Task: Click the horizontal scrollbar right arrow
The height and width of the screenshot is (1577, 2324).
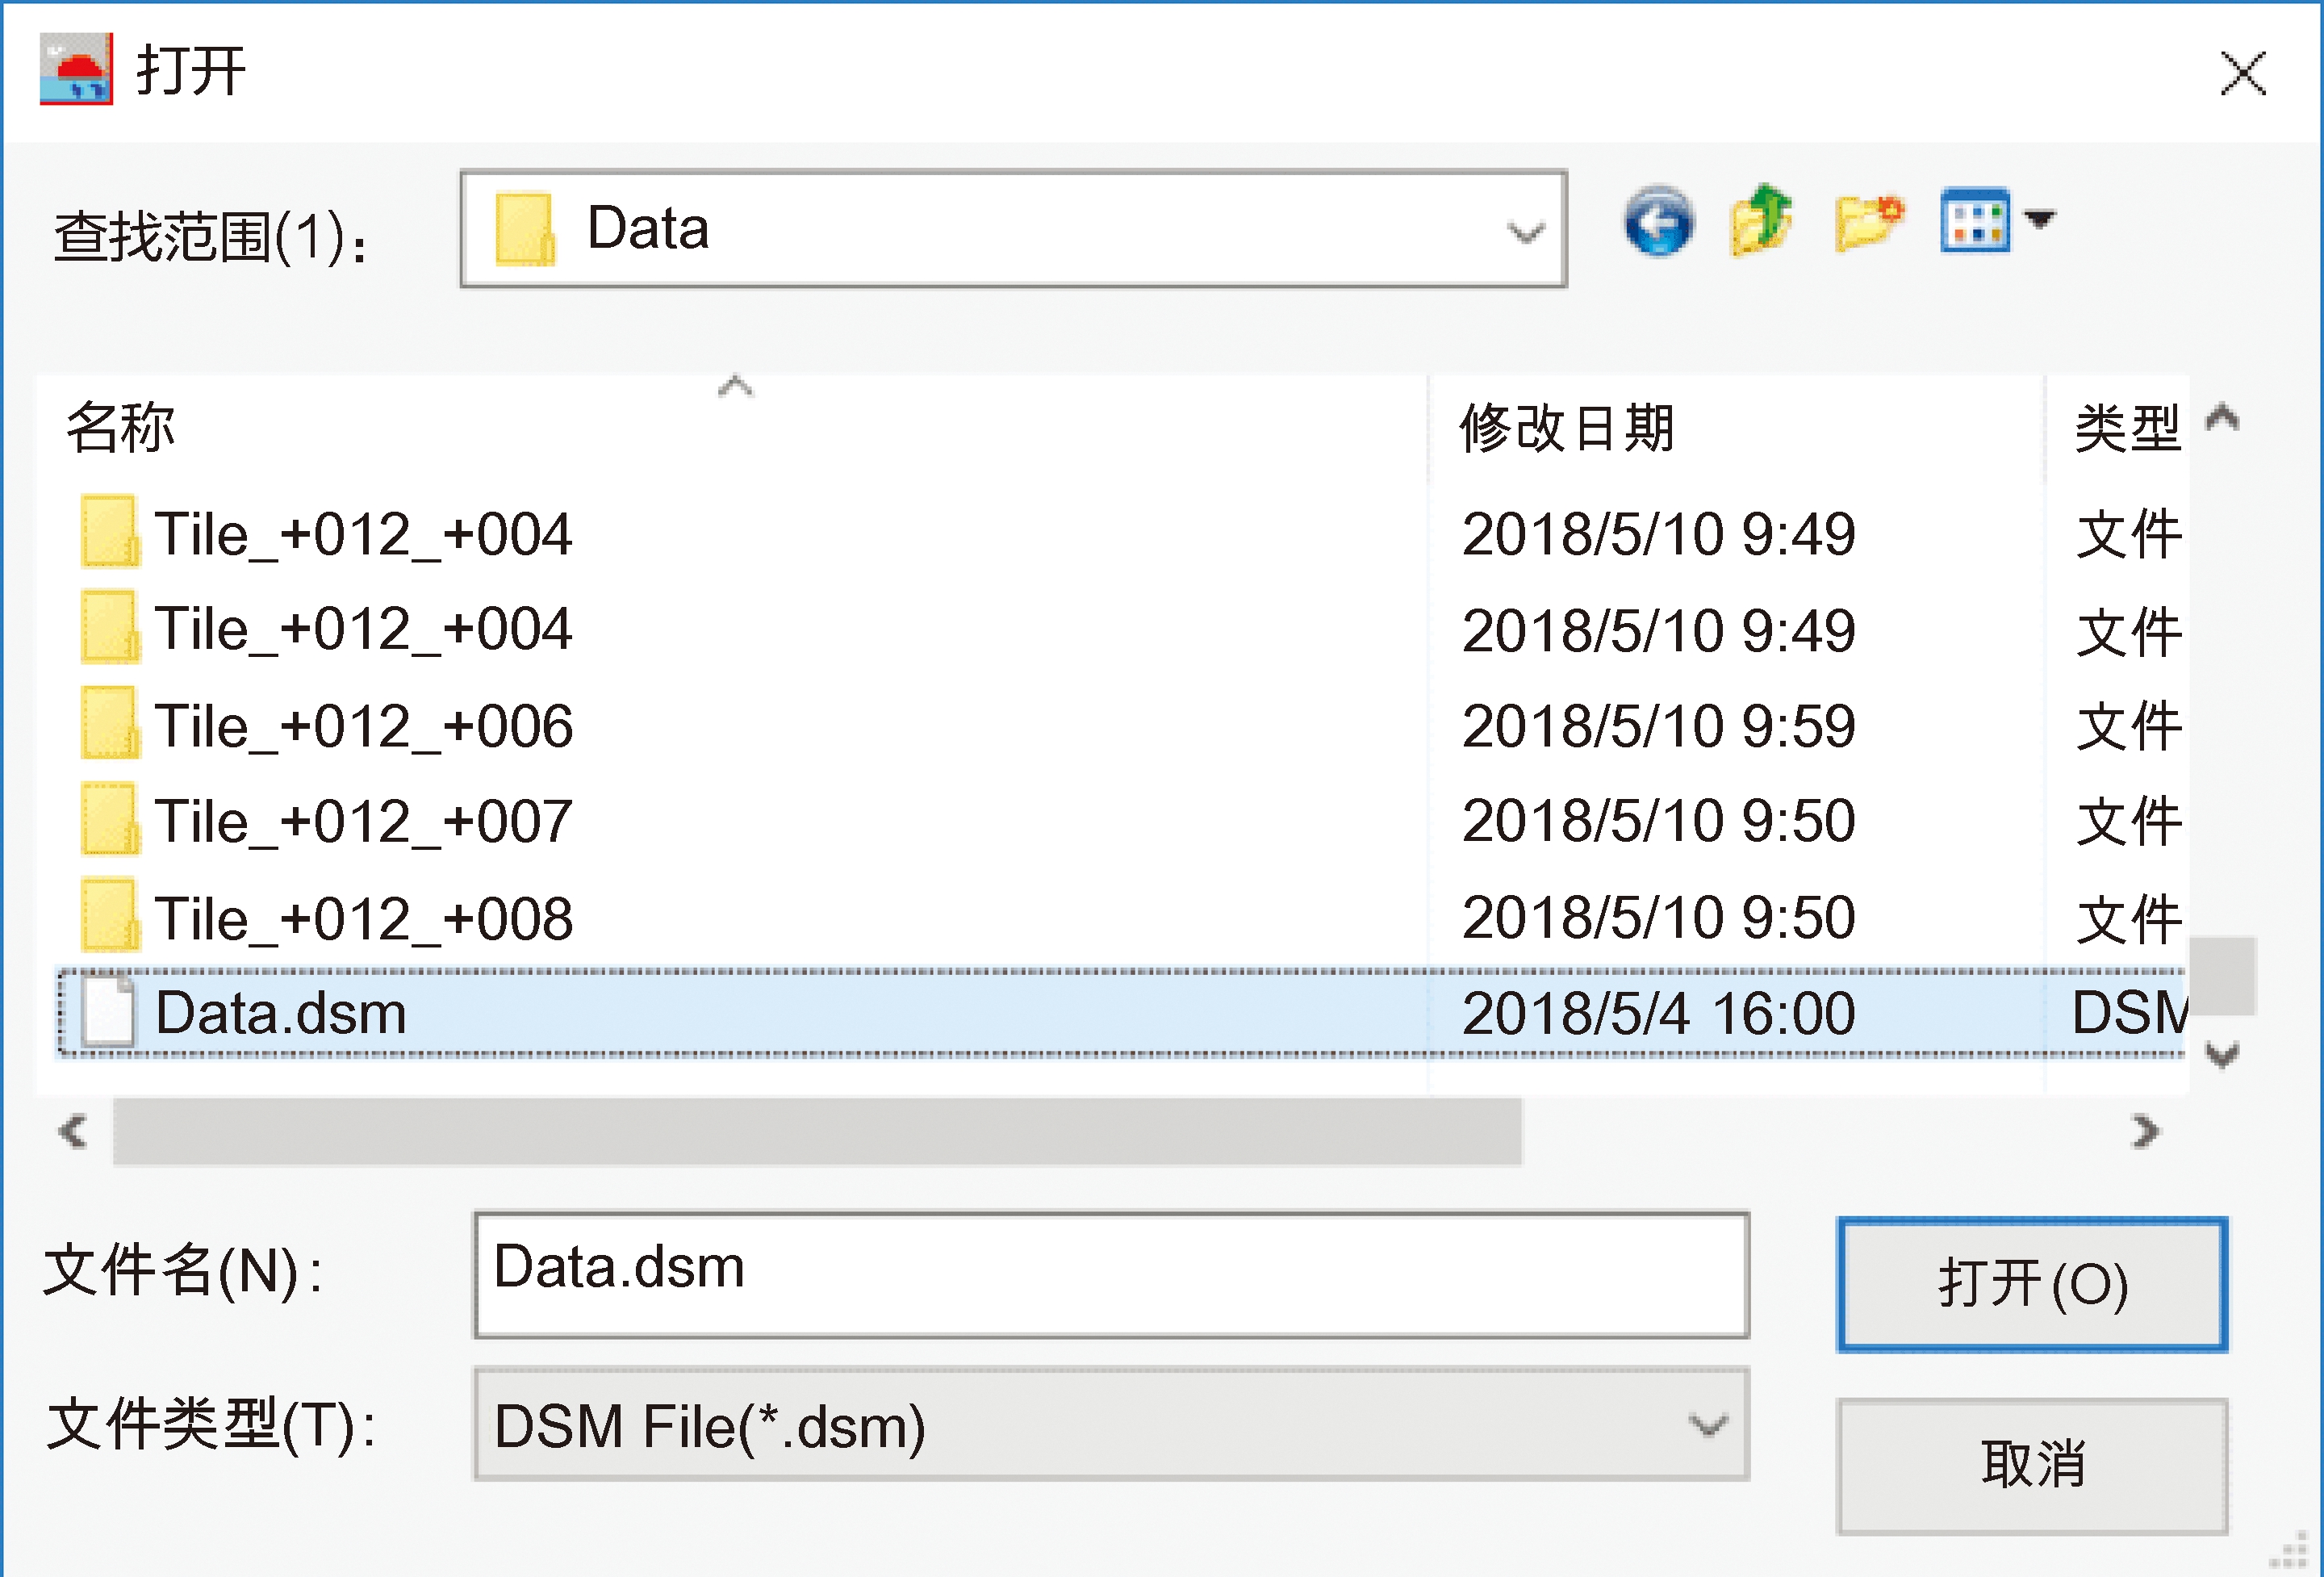Action: [2145, 1131]
